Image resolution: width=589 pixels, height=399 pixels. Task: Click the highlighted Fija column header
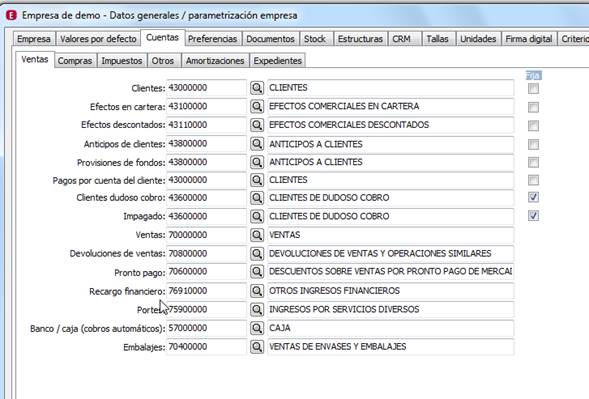point(533,76)
